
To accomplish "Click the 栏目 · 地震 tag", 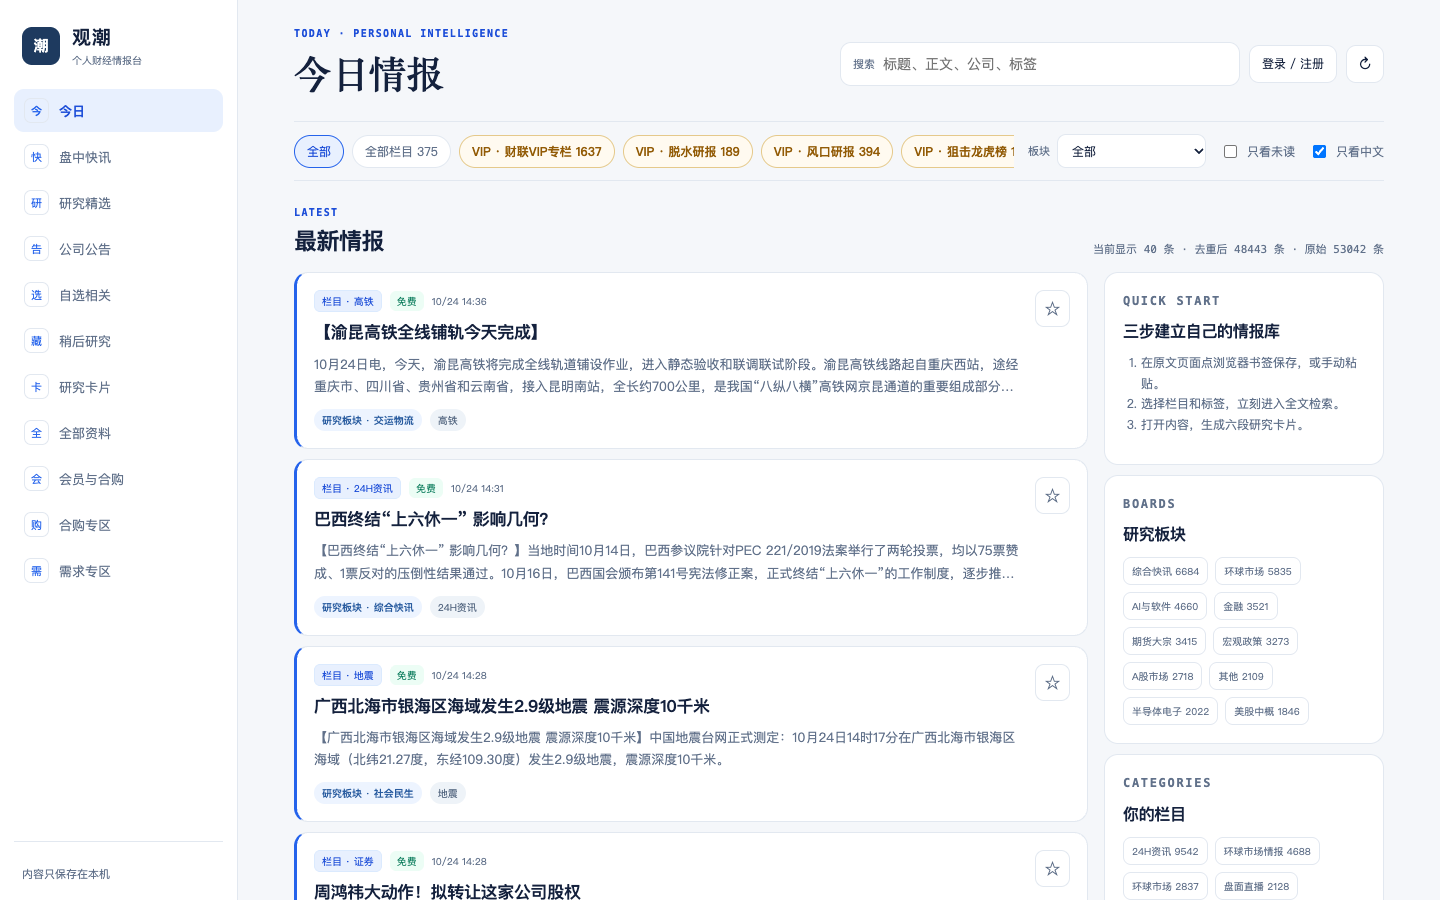I will [x=348, y=675].
